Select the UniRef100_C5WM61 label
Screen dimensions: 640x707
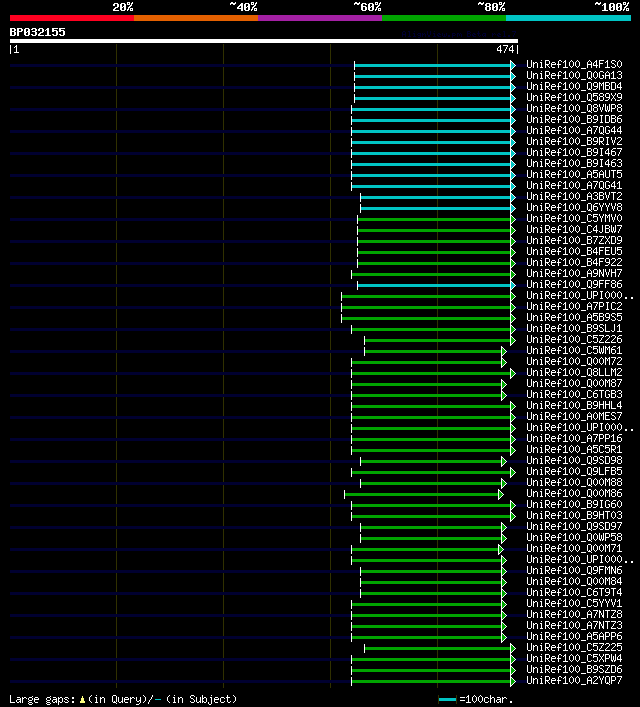tap(574, 350)
